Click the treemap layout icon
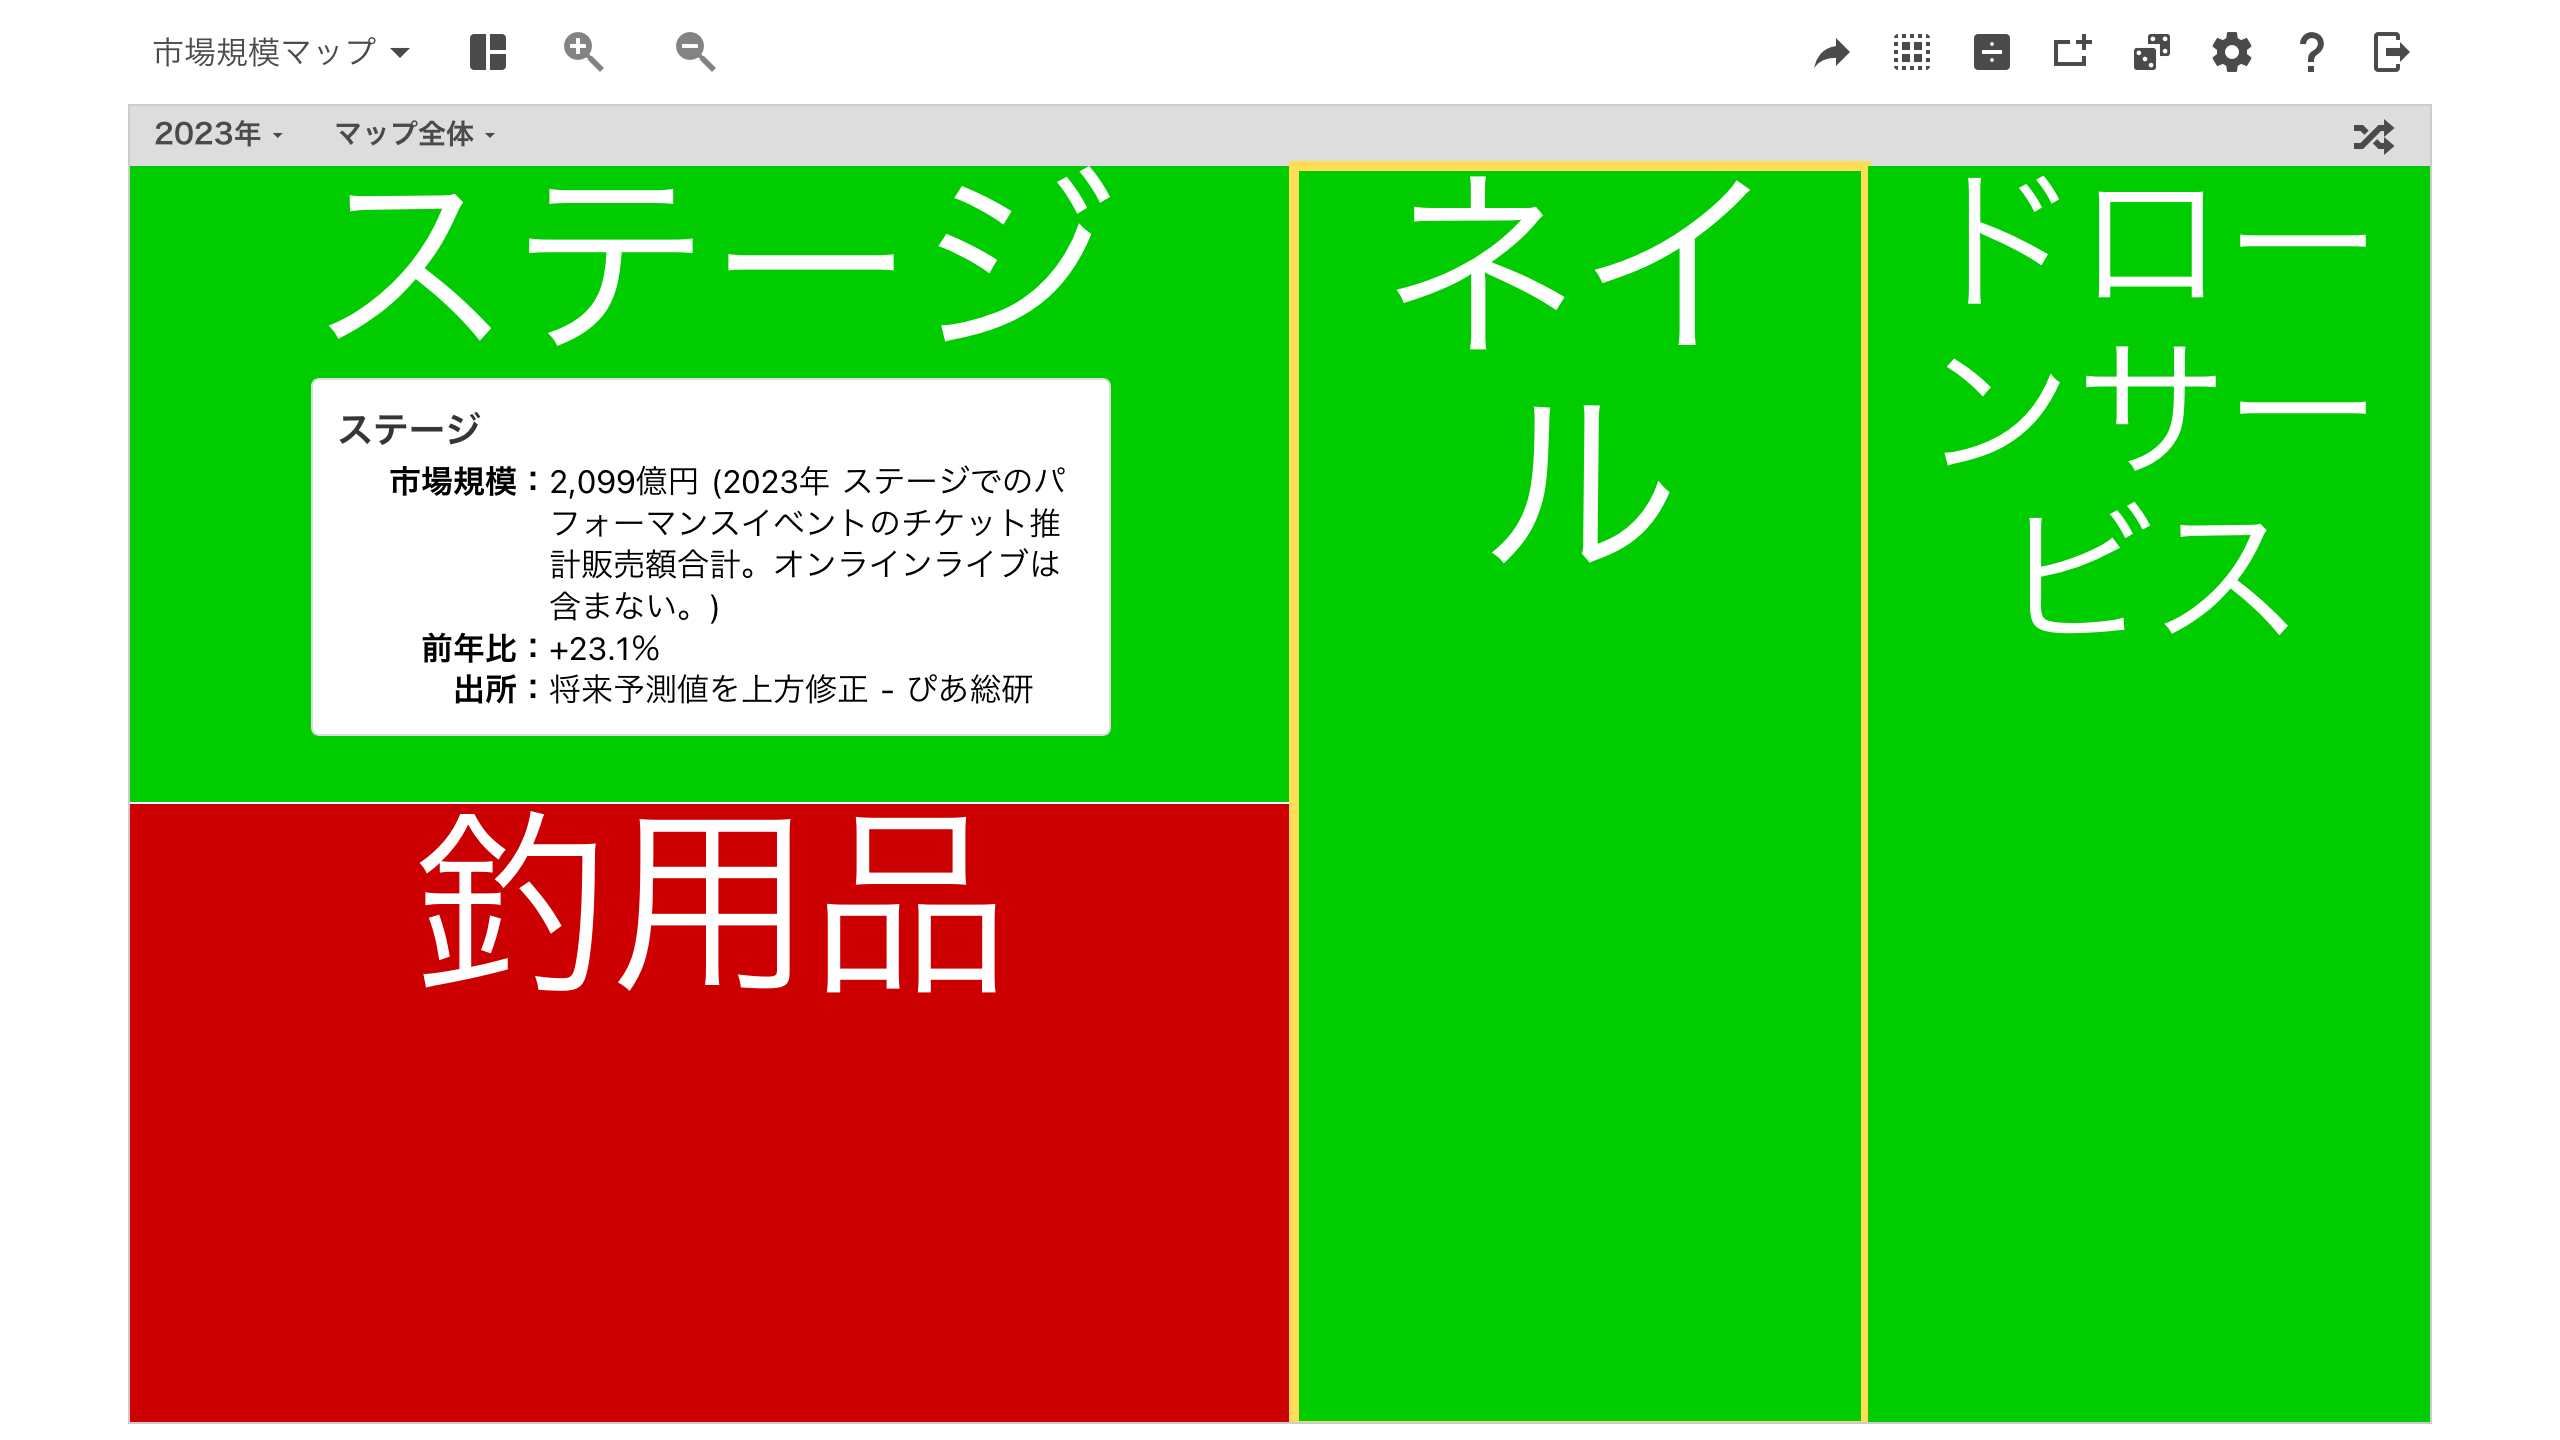The width and height of the screenshot is (2560, 1440). tap(488, 52)
